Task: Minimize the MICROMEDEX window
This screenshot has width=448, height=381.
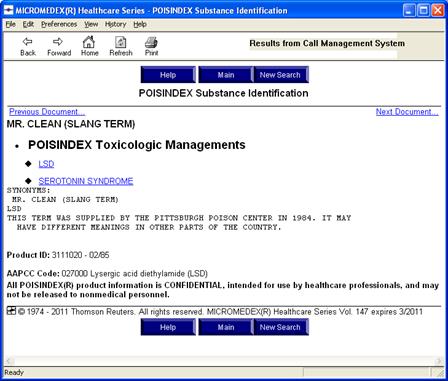Action: point(409,11)
